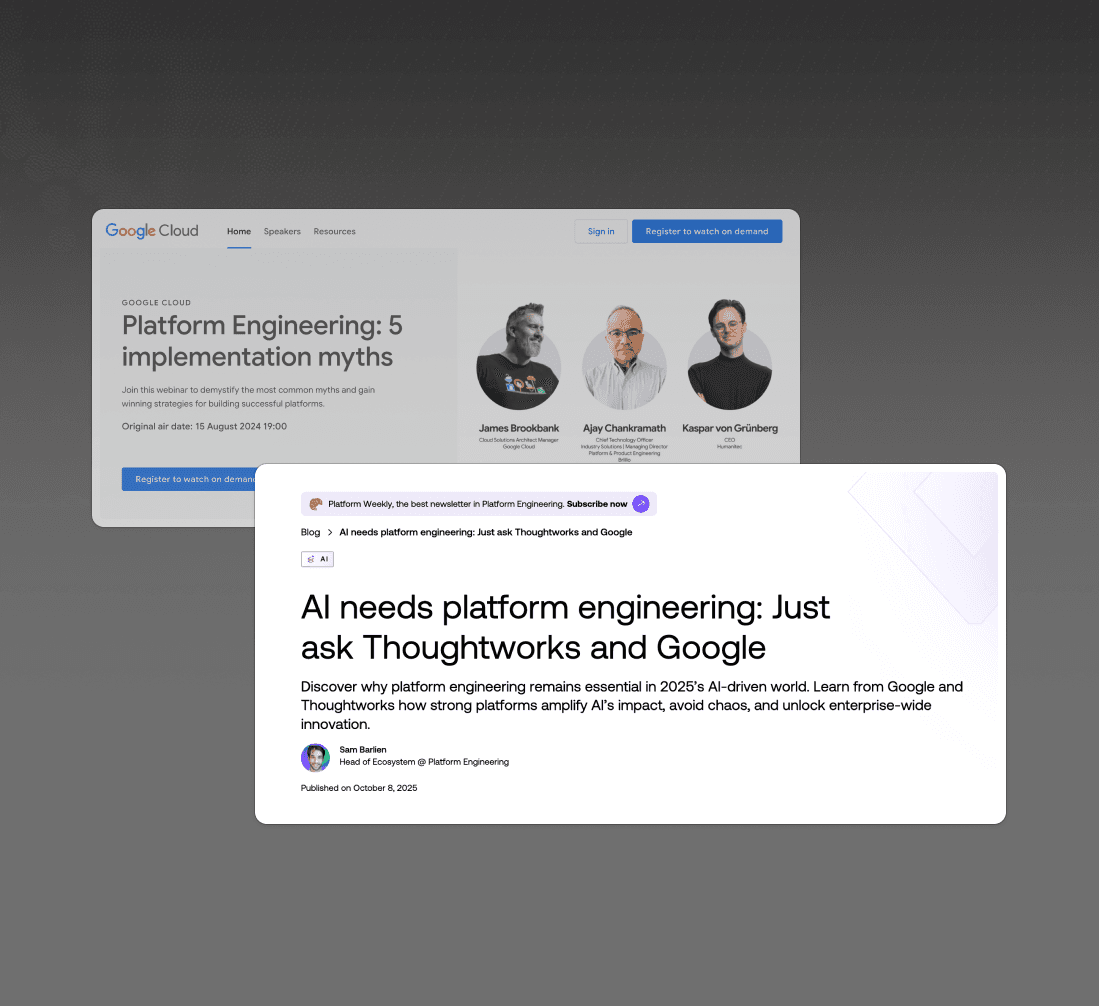Click the GOOGLE CLOUD label above heading
This screenshot has height=1006, width=1099.
pyautogui.click(x=156, y=303)
